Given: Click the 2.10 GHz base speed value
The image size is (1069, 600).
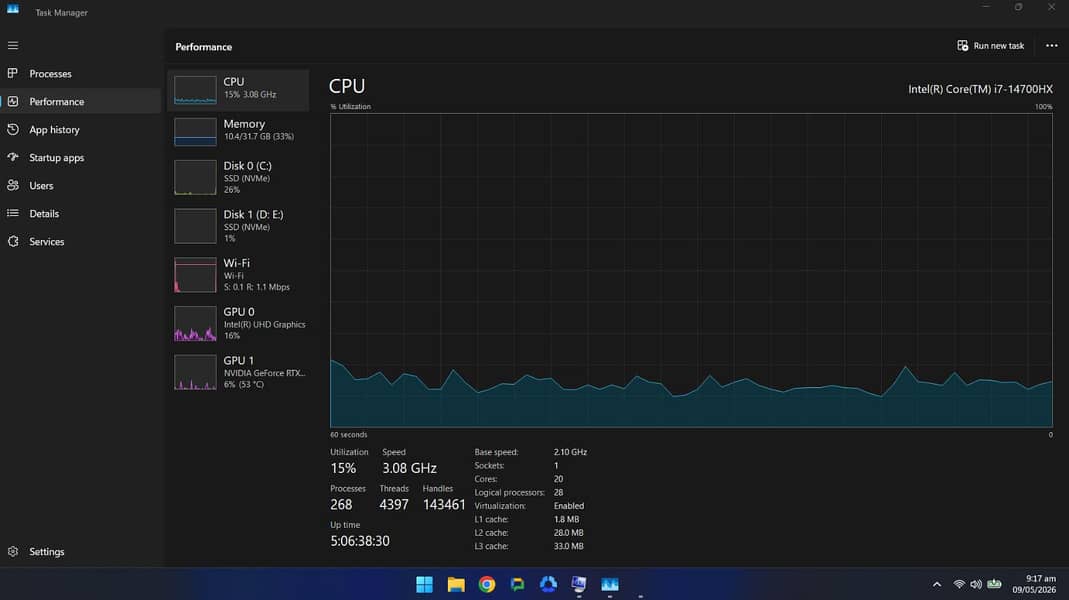Looking at the screenshot, I should point(570,452).
